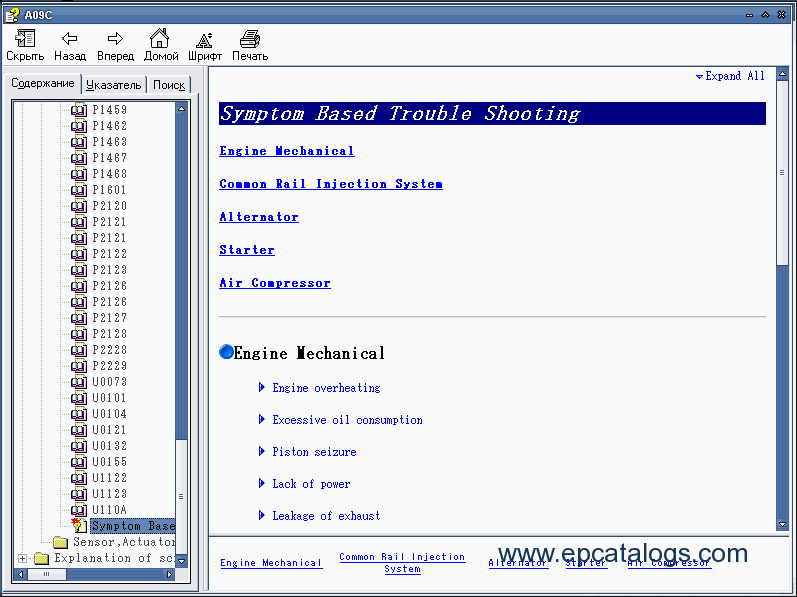
Task: Click the book icon beside U110A
Action: coord(79,510)
